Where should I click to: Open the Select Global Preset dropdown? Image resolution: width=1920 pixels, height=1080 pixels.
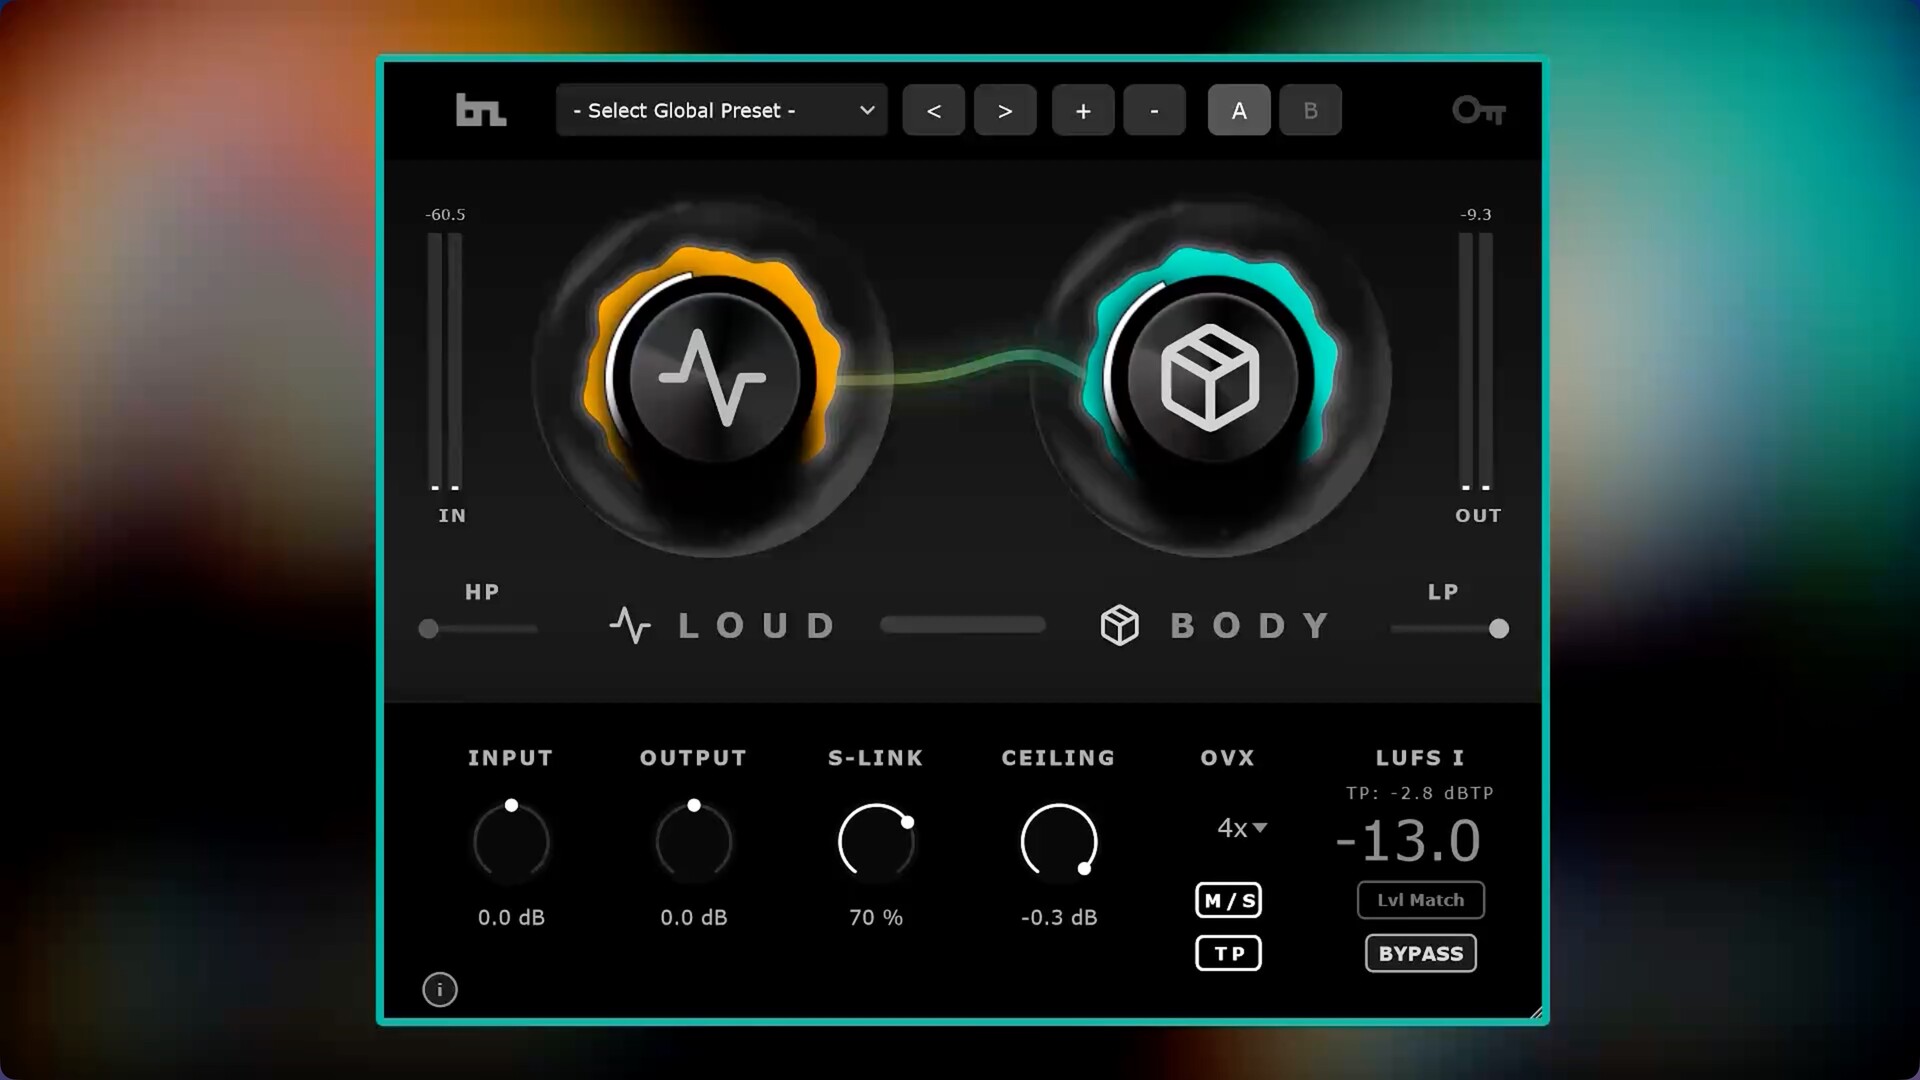pos(720,110)
